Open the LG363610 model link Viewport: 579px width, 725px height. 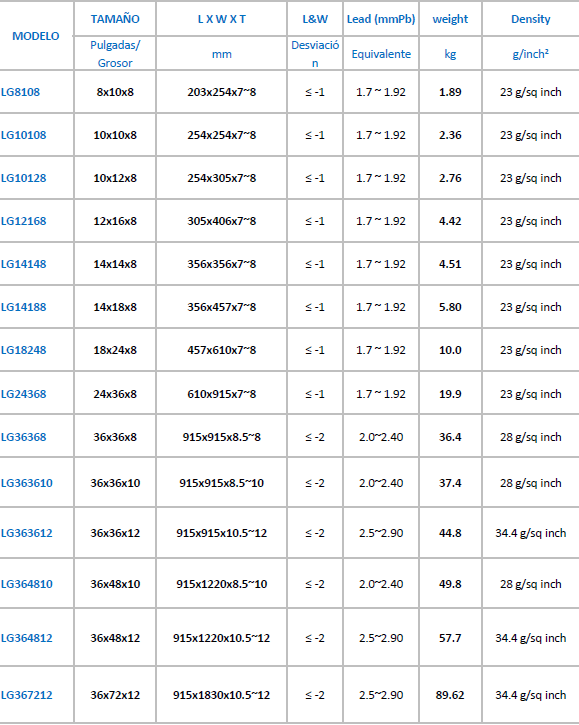pos(27,483)
